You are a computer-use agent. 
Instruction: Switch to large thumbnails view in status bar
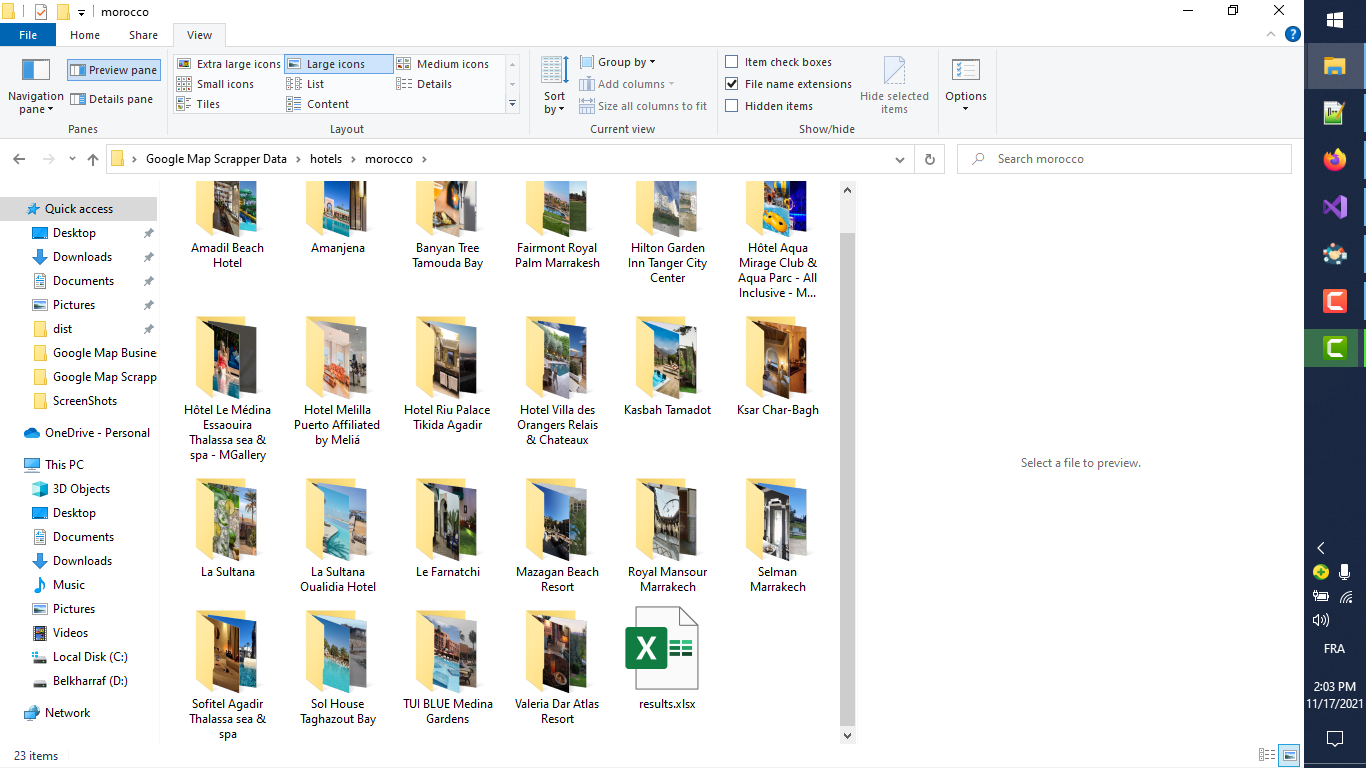pyautogui.click(x=1290, y=756)
